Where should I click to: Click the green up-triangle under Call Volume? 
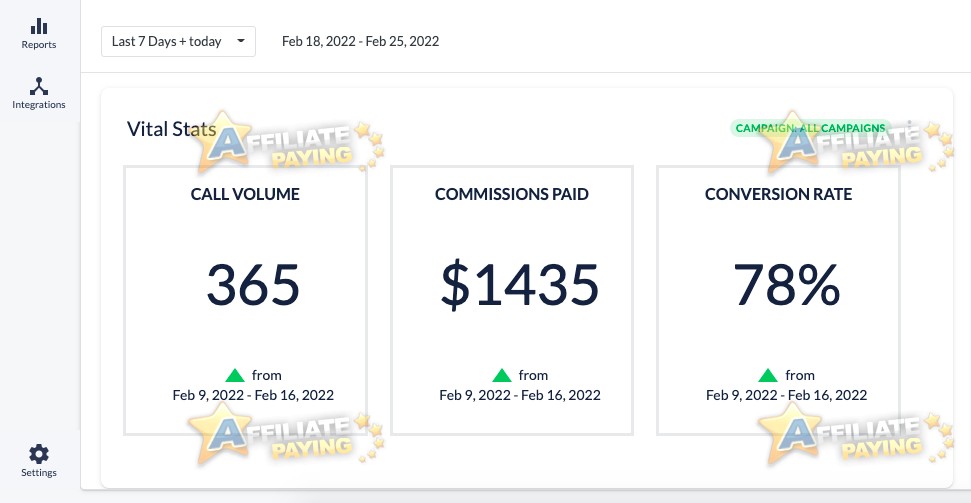(235, 375)
